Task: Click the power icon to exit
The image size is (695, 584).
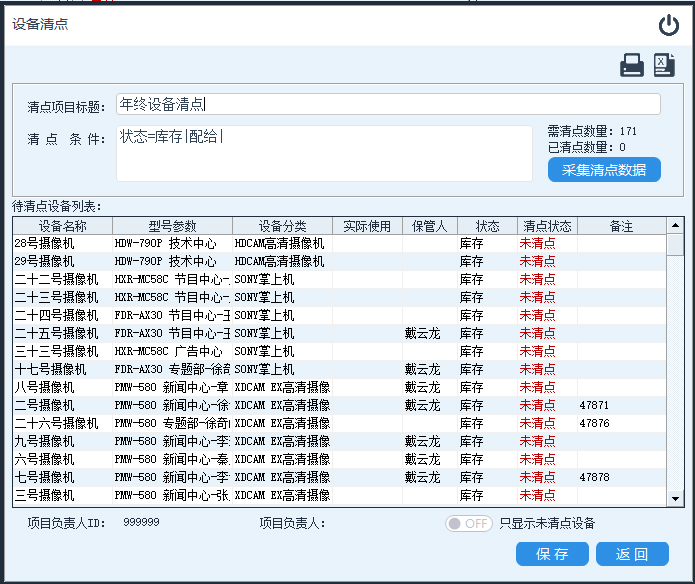Action: (668, 26)
